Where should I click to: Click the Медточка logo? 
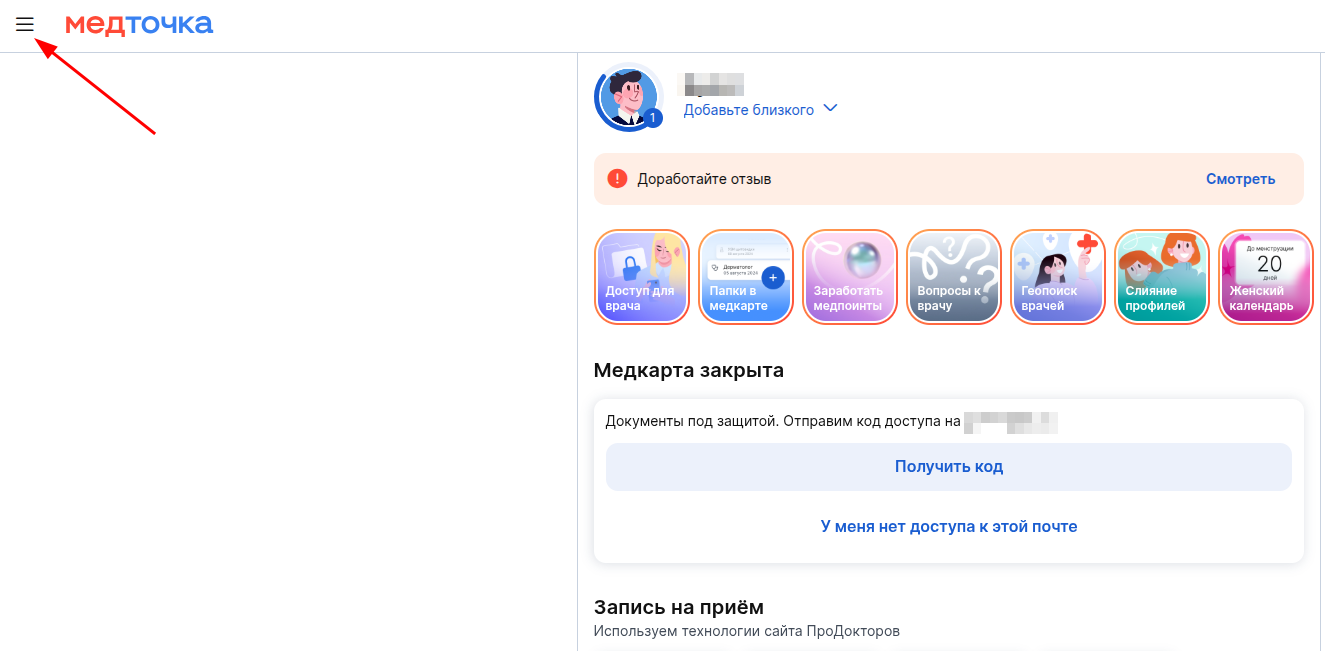[x=139, y=25]
